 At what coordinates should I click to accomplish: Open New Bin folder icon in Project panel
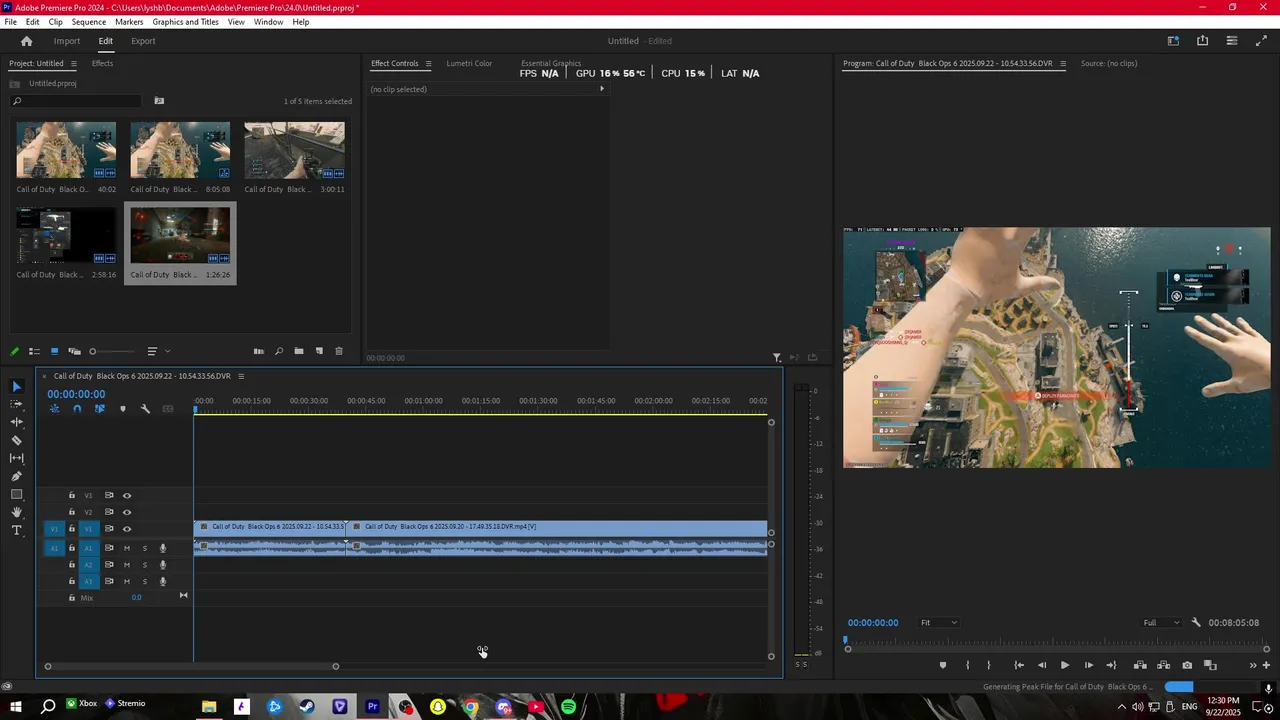tap(298, 351)
